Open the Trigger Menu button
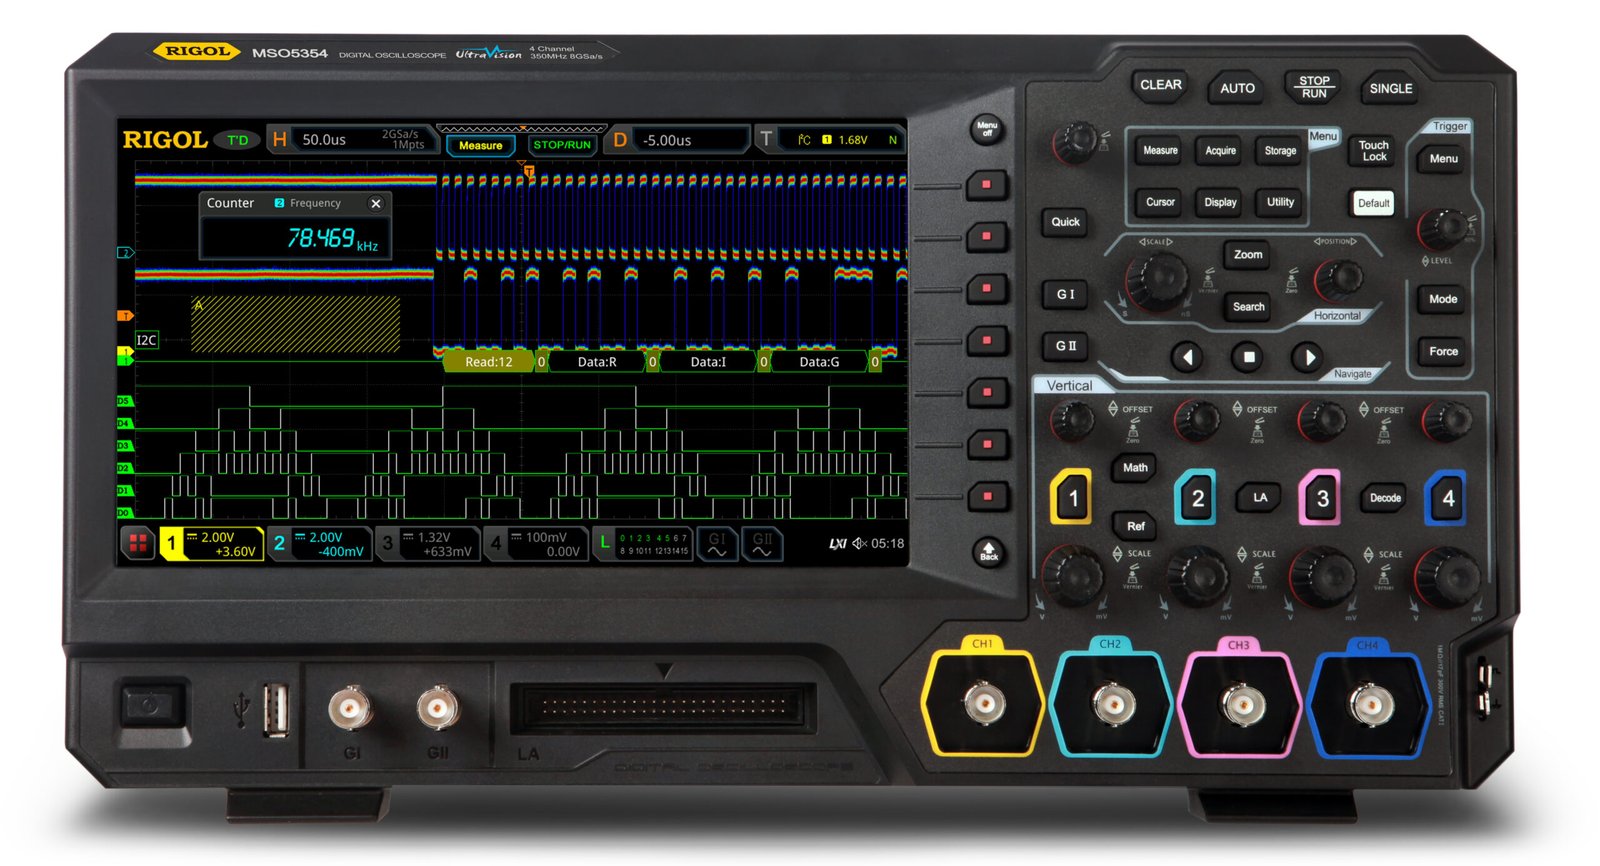The image size is (1600, 866). tap(1443, 159)
